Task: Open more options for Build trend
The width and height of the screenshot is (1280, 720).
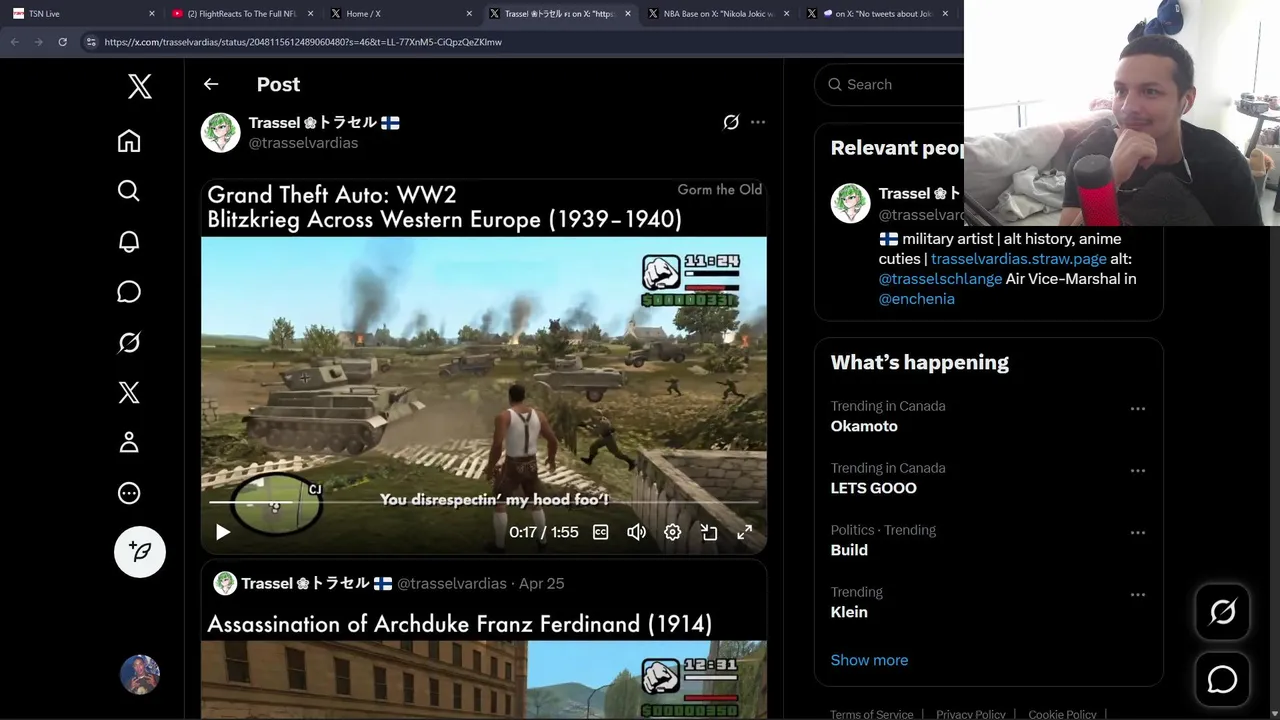Action: 1138,533
